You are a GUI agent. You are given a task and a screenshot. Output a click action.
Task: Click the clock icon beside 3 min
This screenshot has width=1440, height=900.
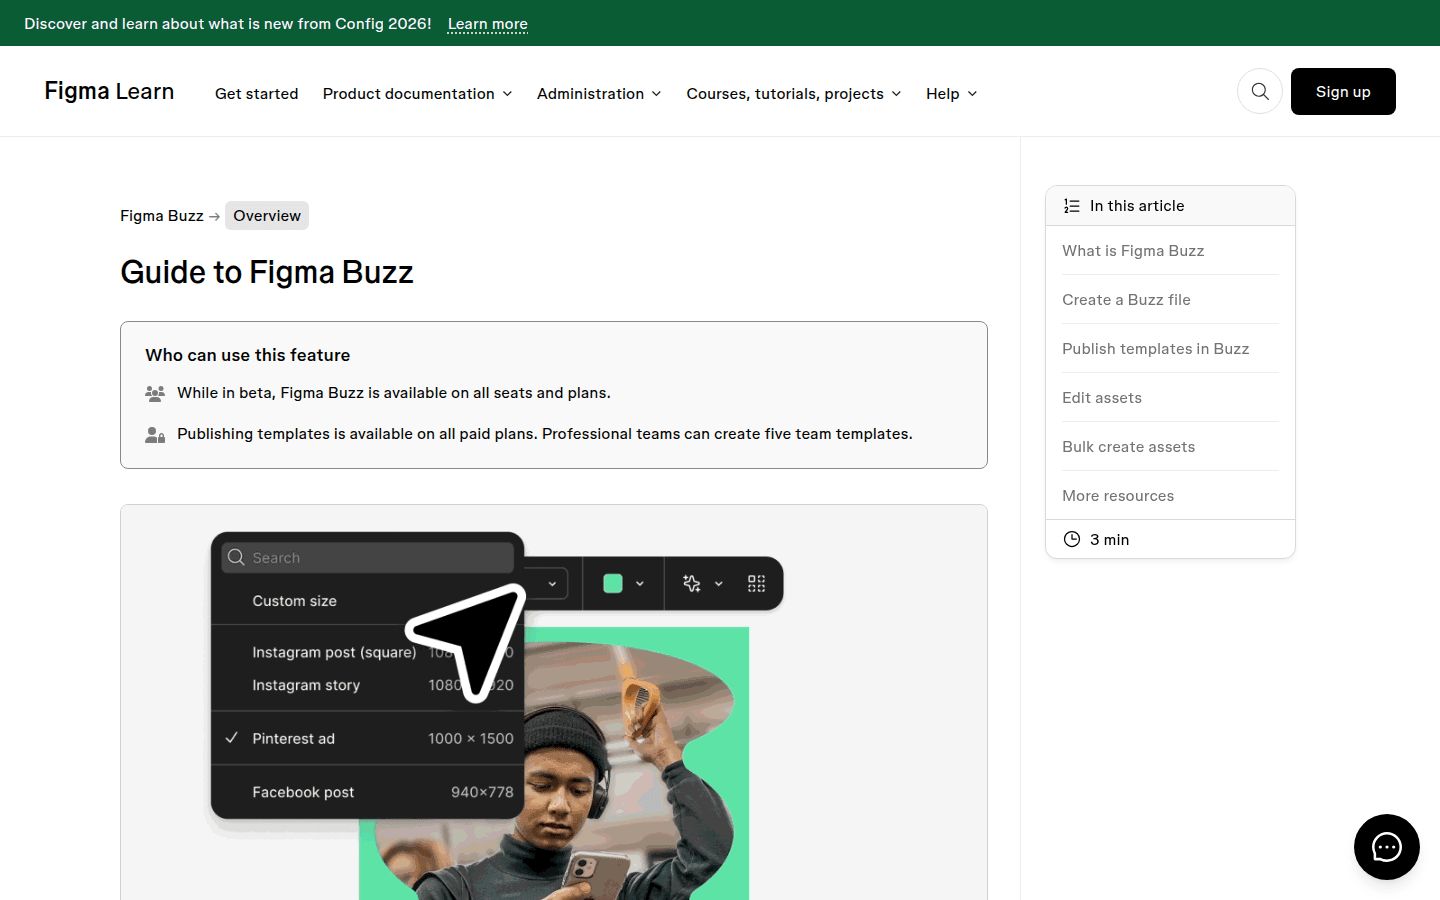[1072, 539]
